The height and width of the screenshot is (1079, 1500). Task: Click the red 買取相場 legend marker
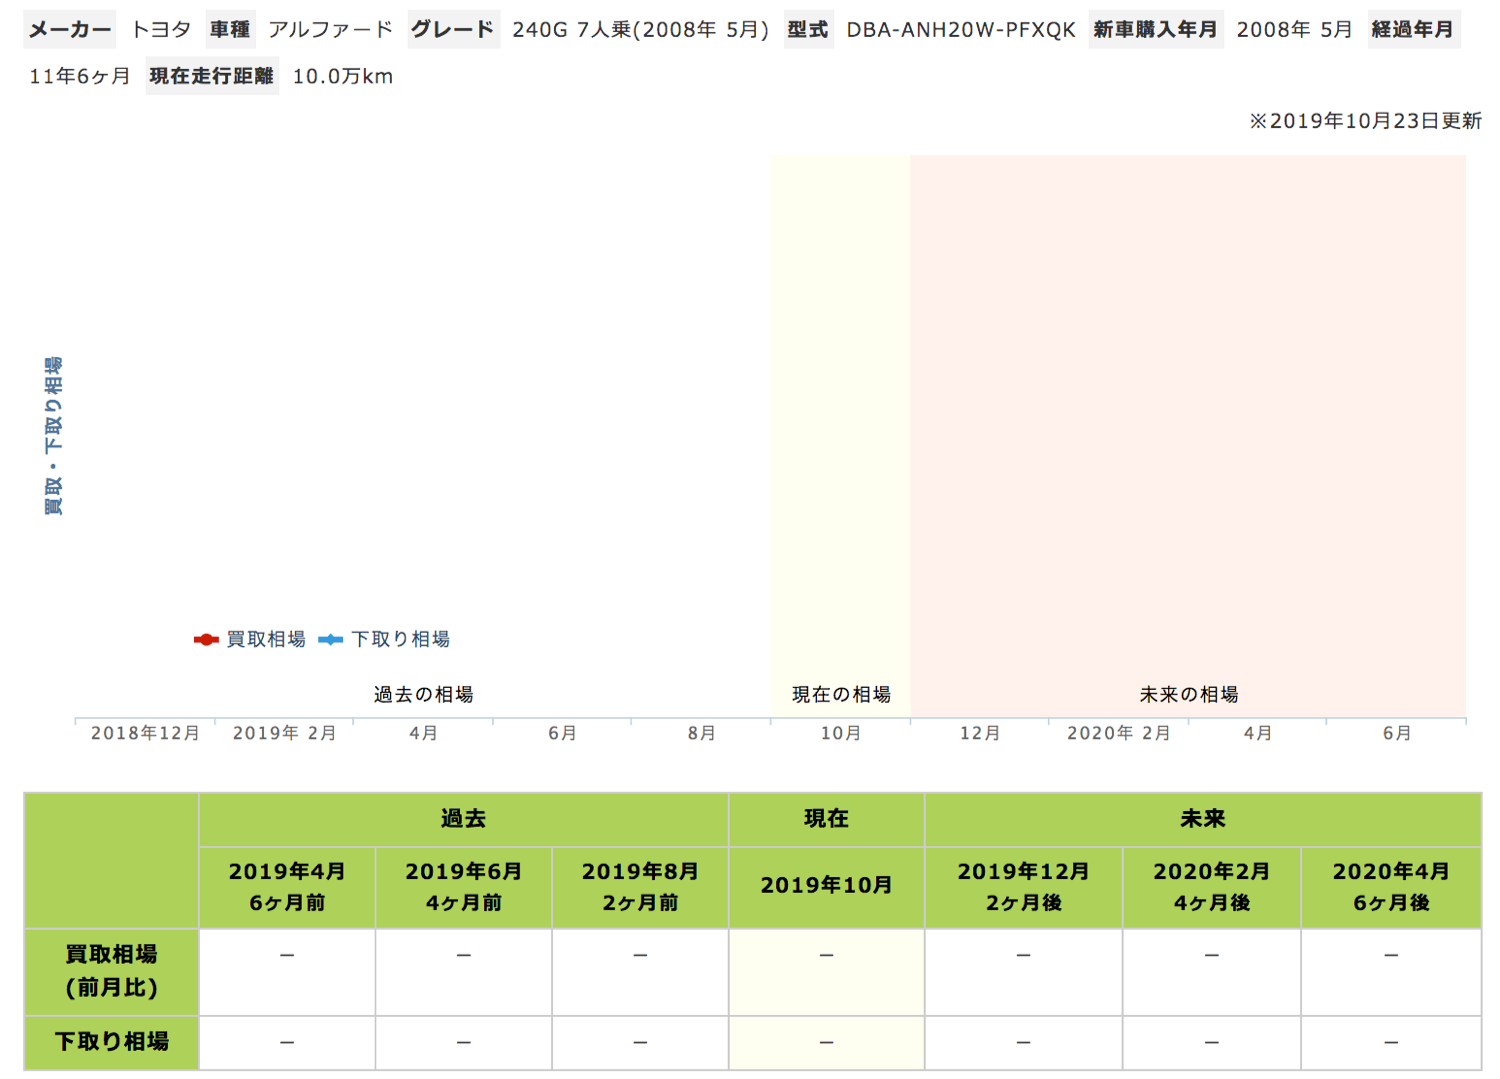tap(206, 640)
